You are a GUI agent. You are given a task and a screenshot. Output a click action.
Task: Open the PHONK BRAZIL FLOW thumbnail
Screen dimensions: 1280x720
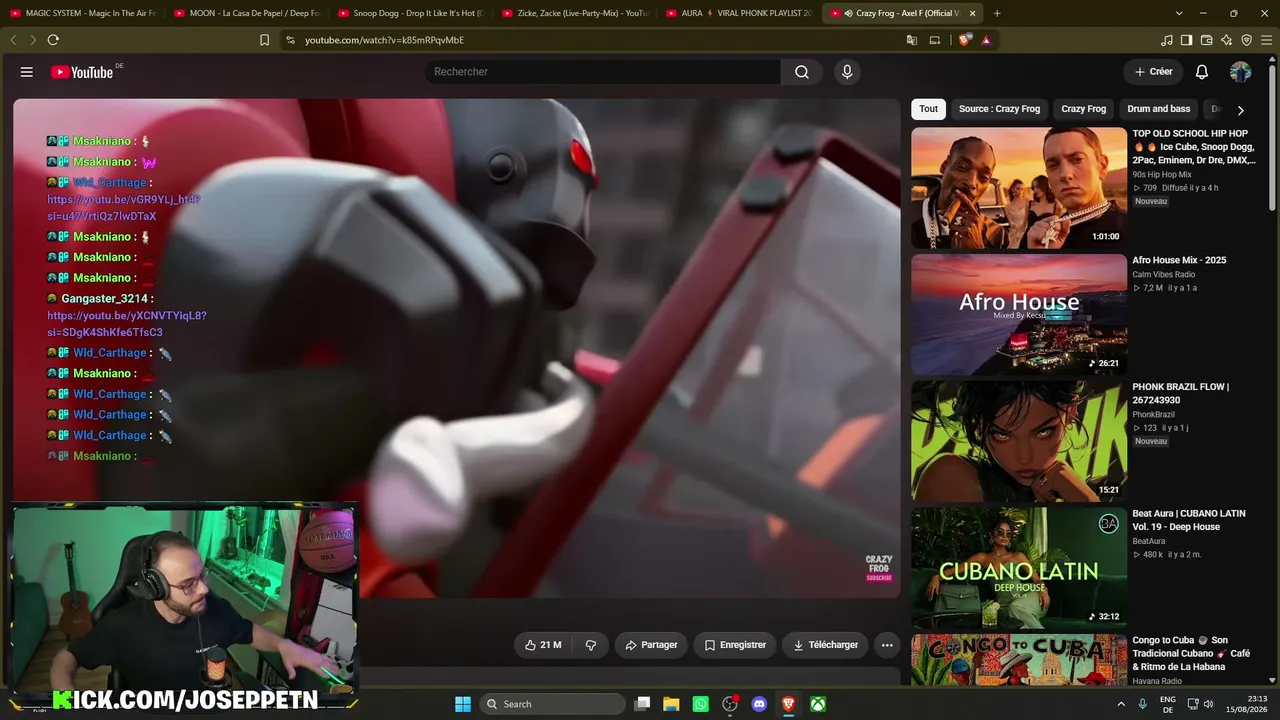click(x=1019, y=441)
